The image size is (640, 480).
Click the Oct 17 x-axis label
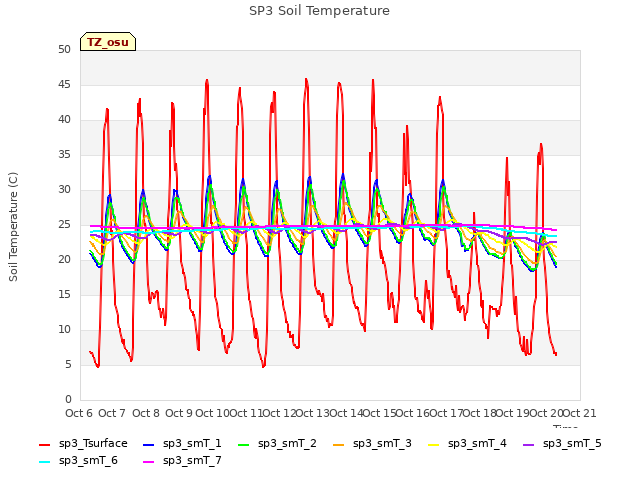(x=447, y=413)
